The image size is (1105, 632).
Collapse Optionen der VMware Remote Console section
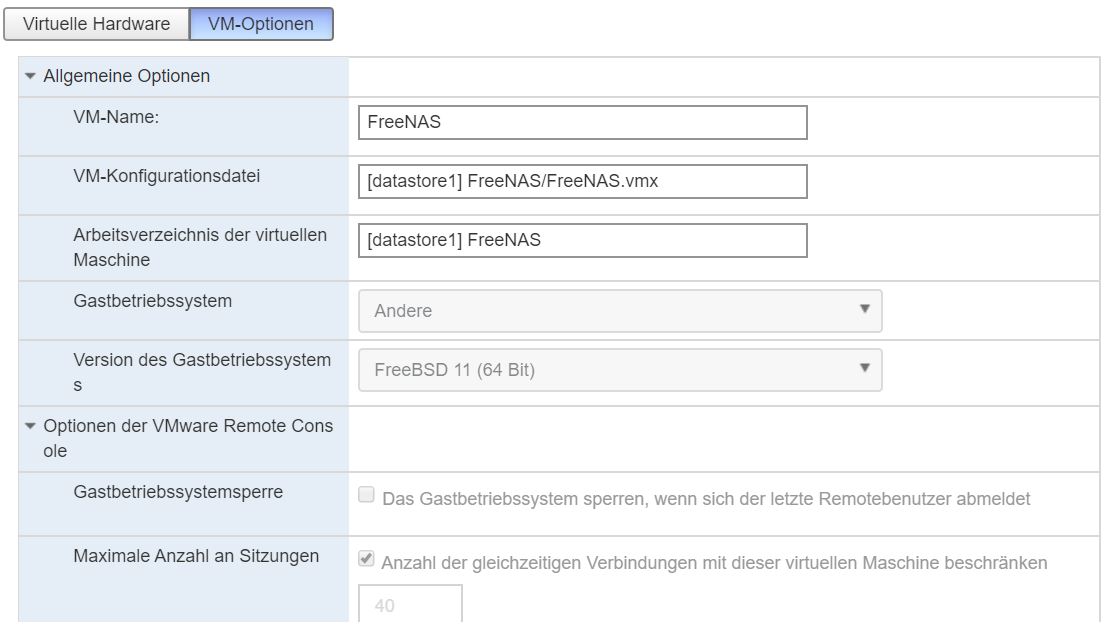coord(188,427)
